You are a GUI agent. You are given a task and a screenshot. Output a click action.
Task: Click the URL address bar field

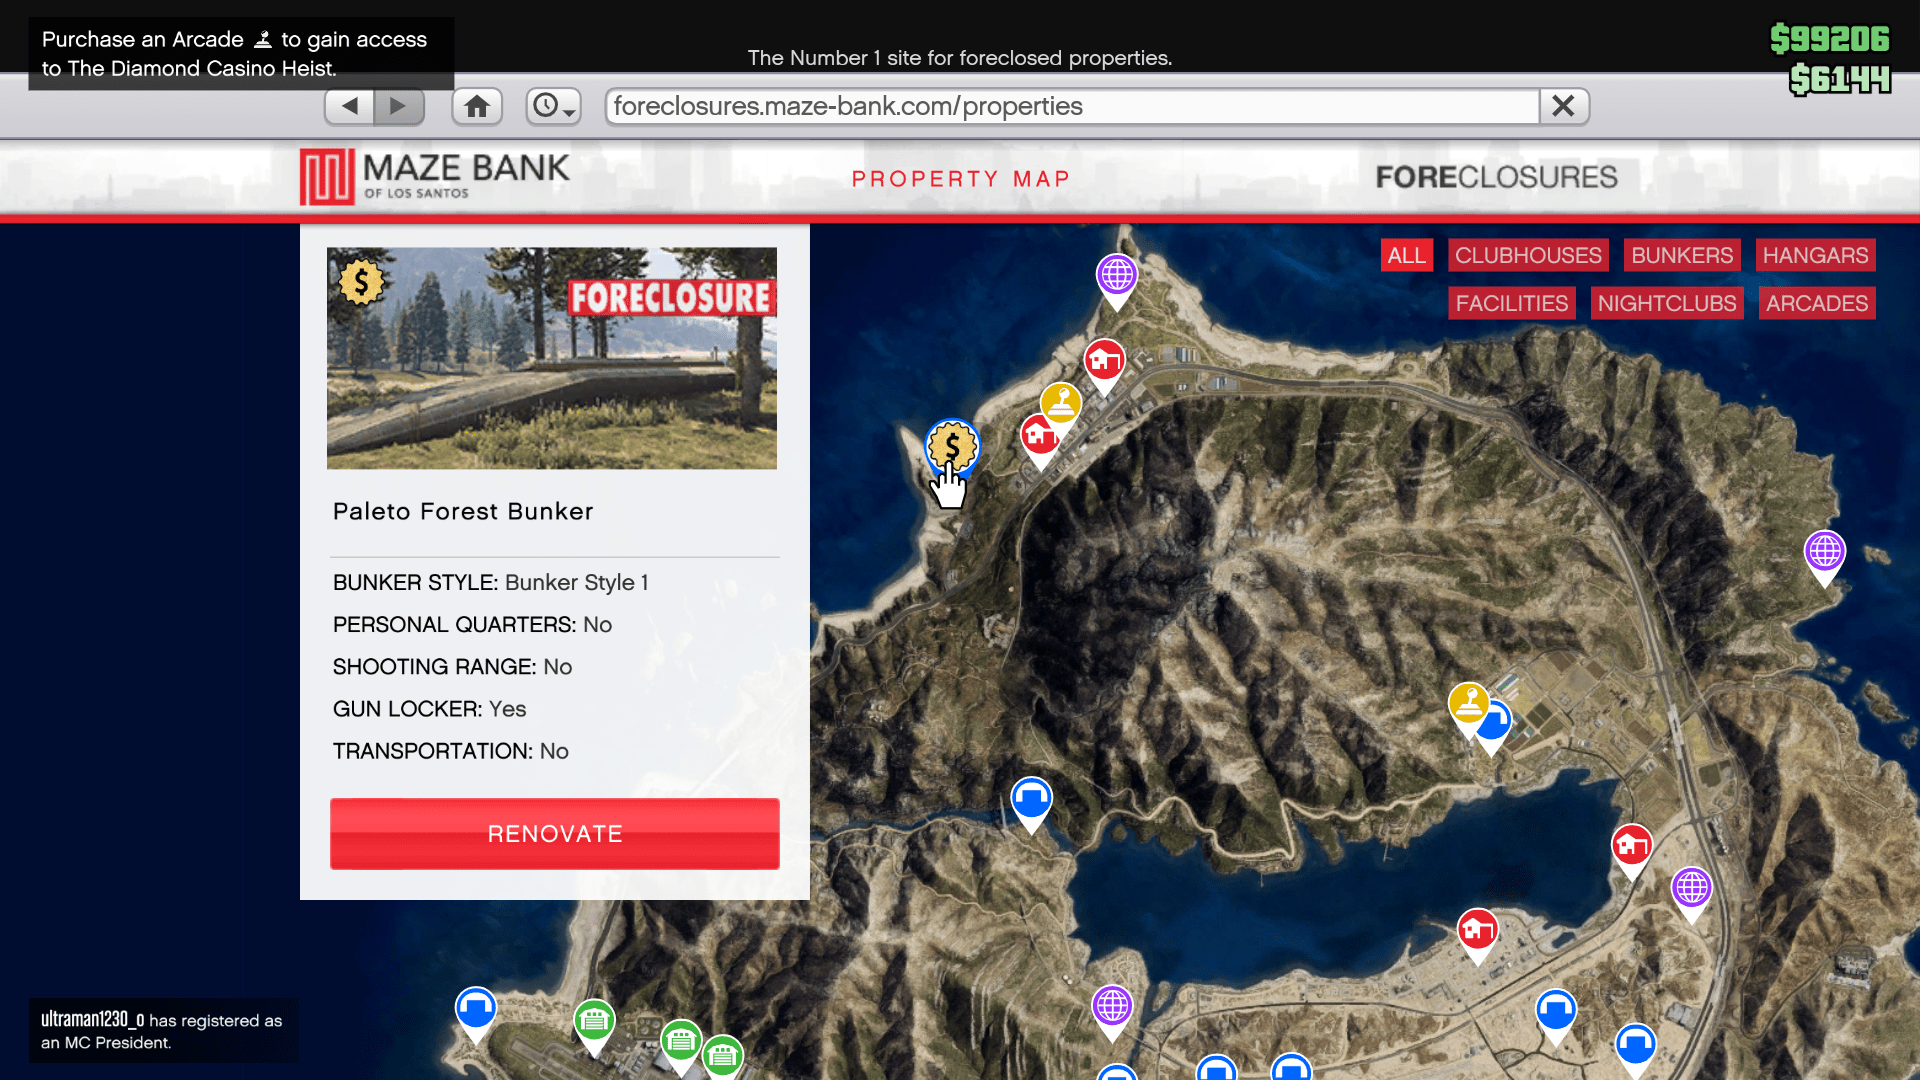(x=1070, y=106)
